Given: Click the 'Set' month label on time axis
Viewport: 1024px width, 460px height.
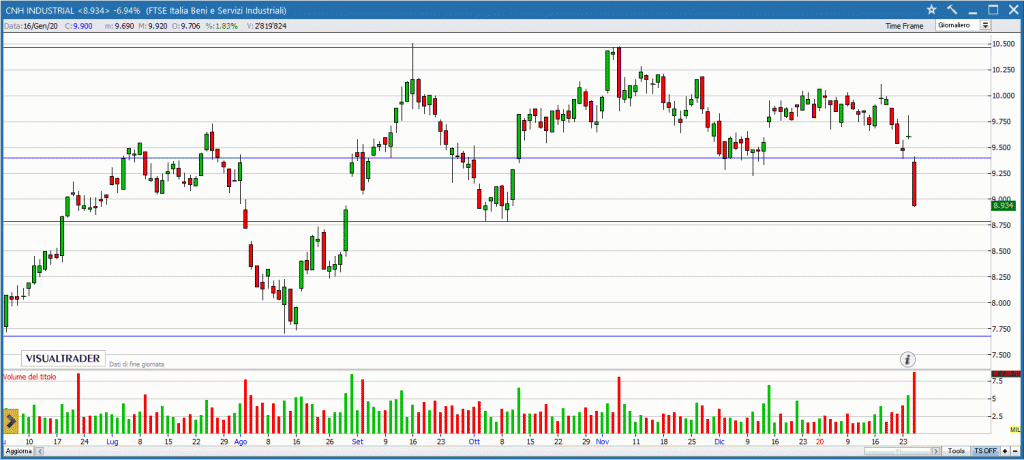Looking at the screenshot, I should 357,441.
